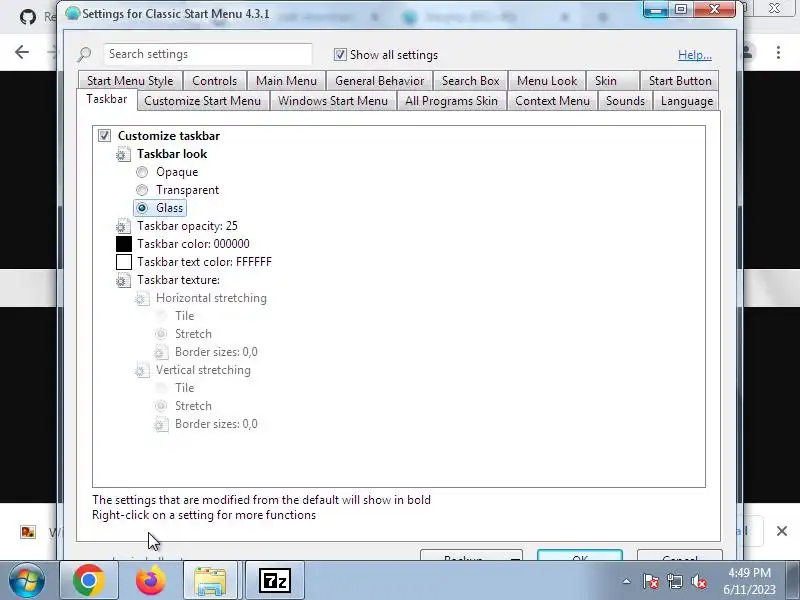The image size is (800, 600).
Task: Click the gear icon beside Taskbar opacity
Action: coord(123,226)
